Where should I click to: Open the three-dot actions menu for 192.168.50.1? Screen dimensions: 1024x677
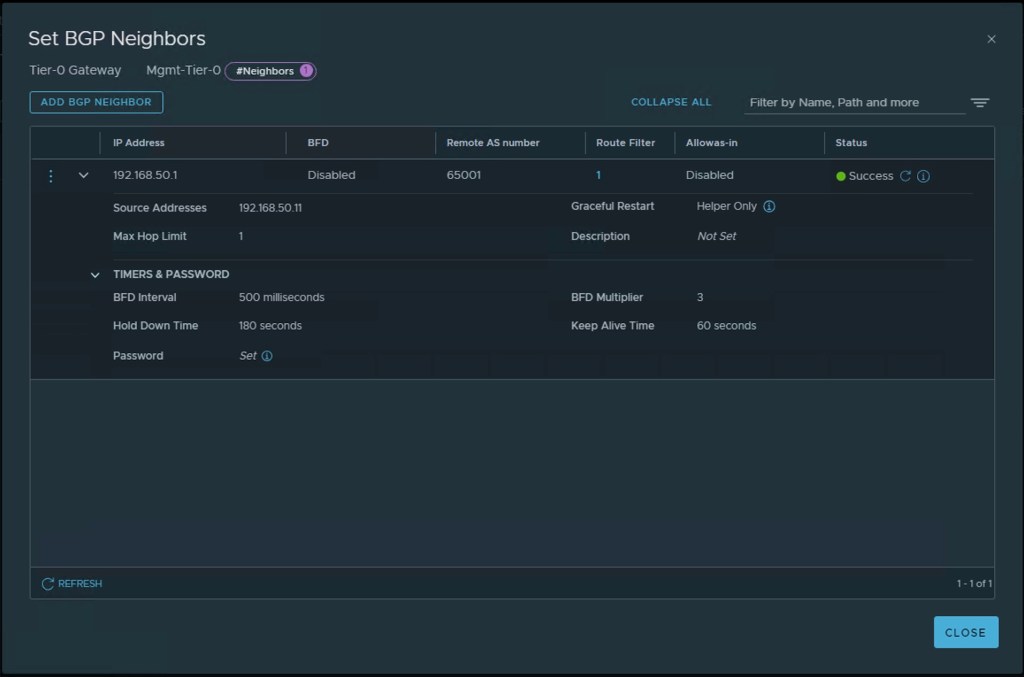(51, 176)
